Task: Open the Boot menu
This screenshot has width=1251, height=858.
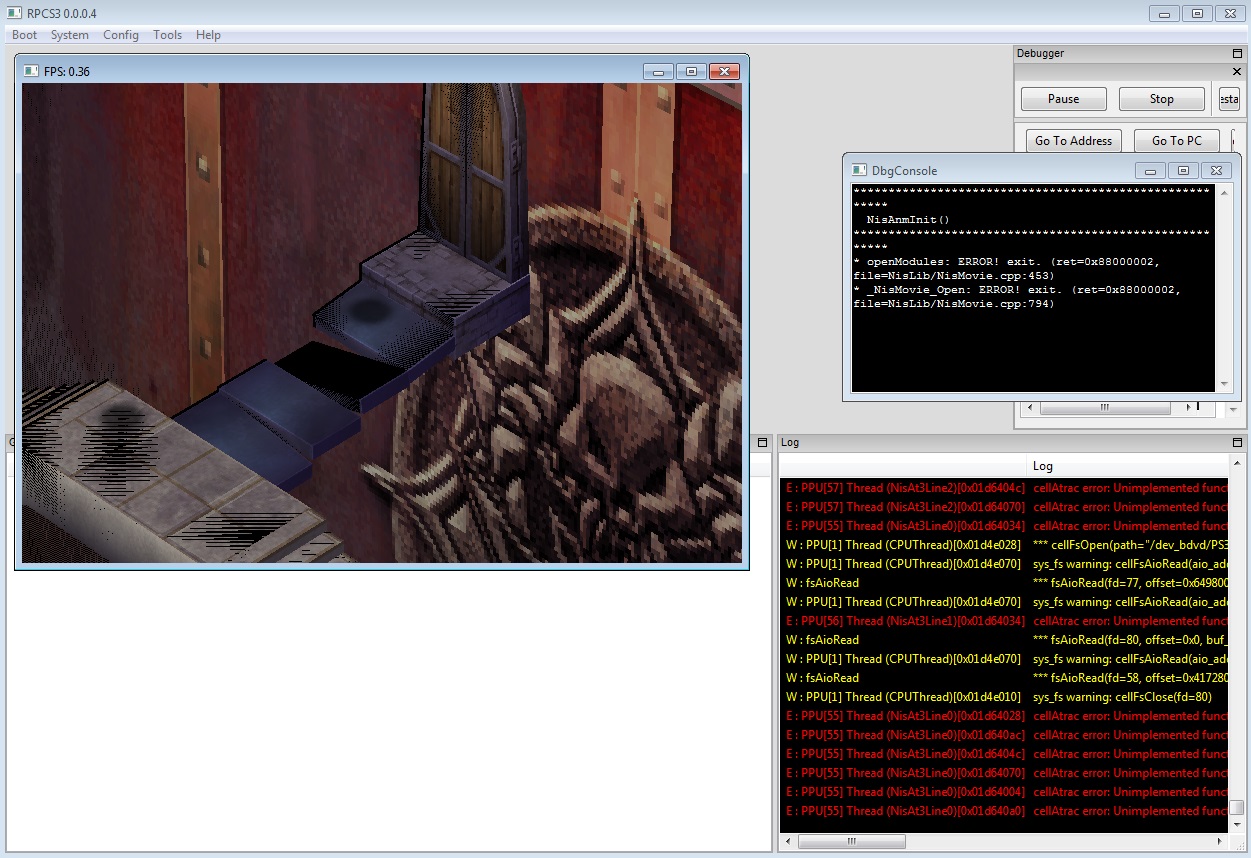Action: point(24,35)
